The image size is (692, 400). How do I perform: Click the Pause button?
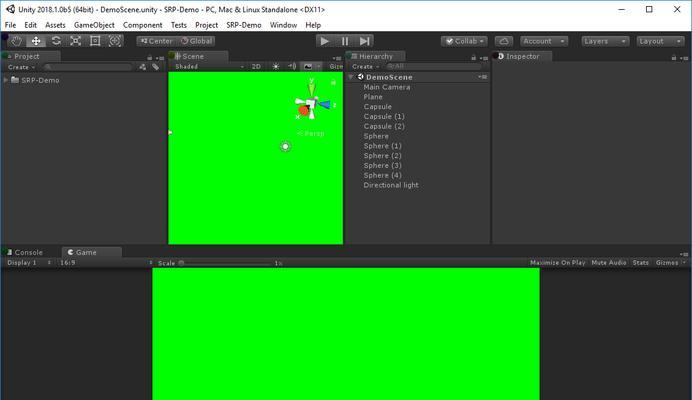tap(345, 41)
